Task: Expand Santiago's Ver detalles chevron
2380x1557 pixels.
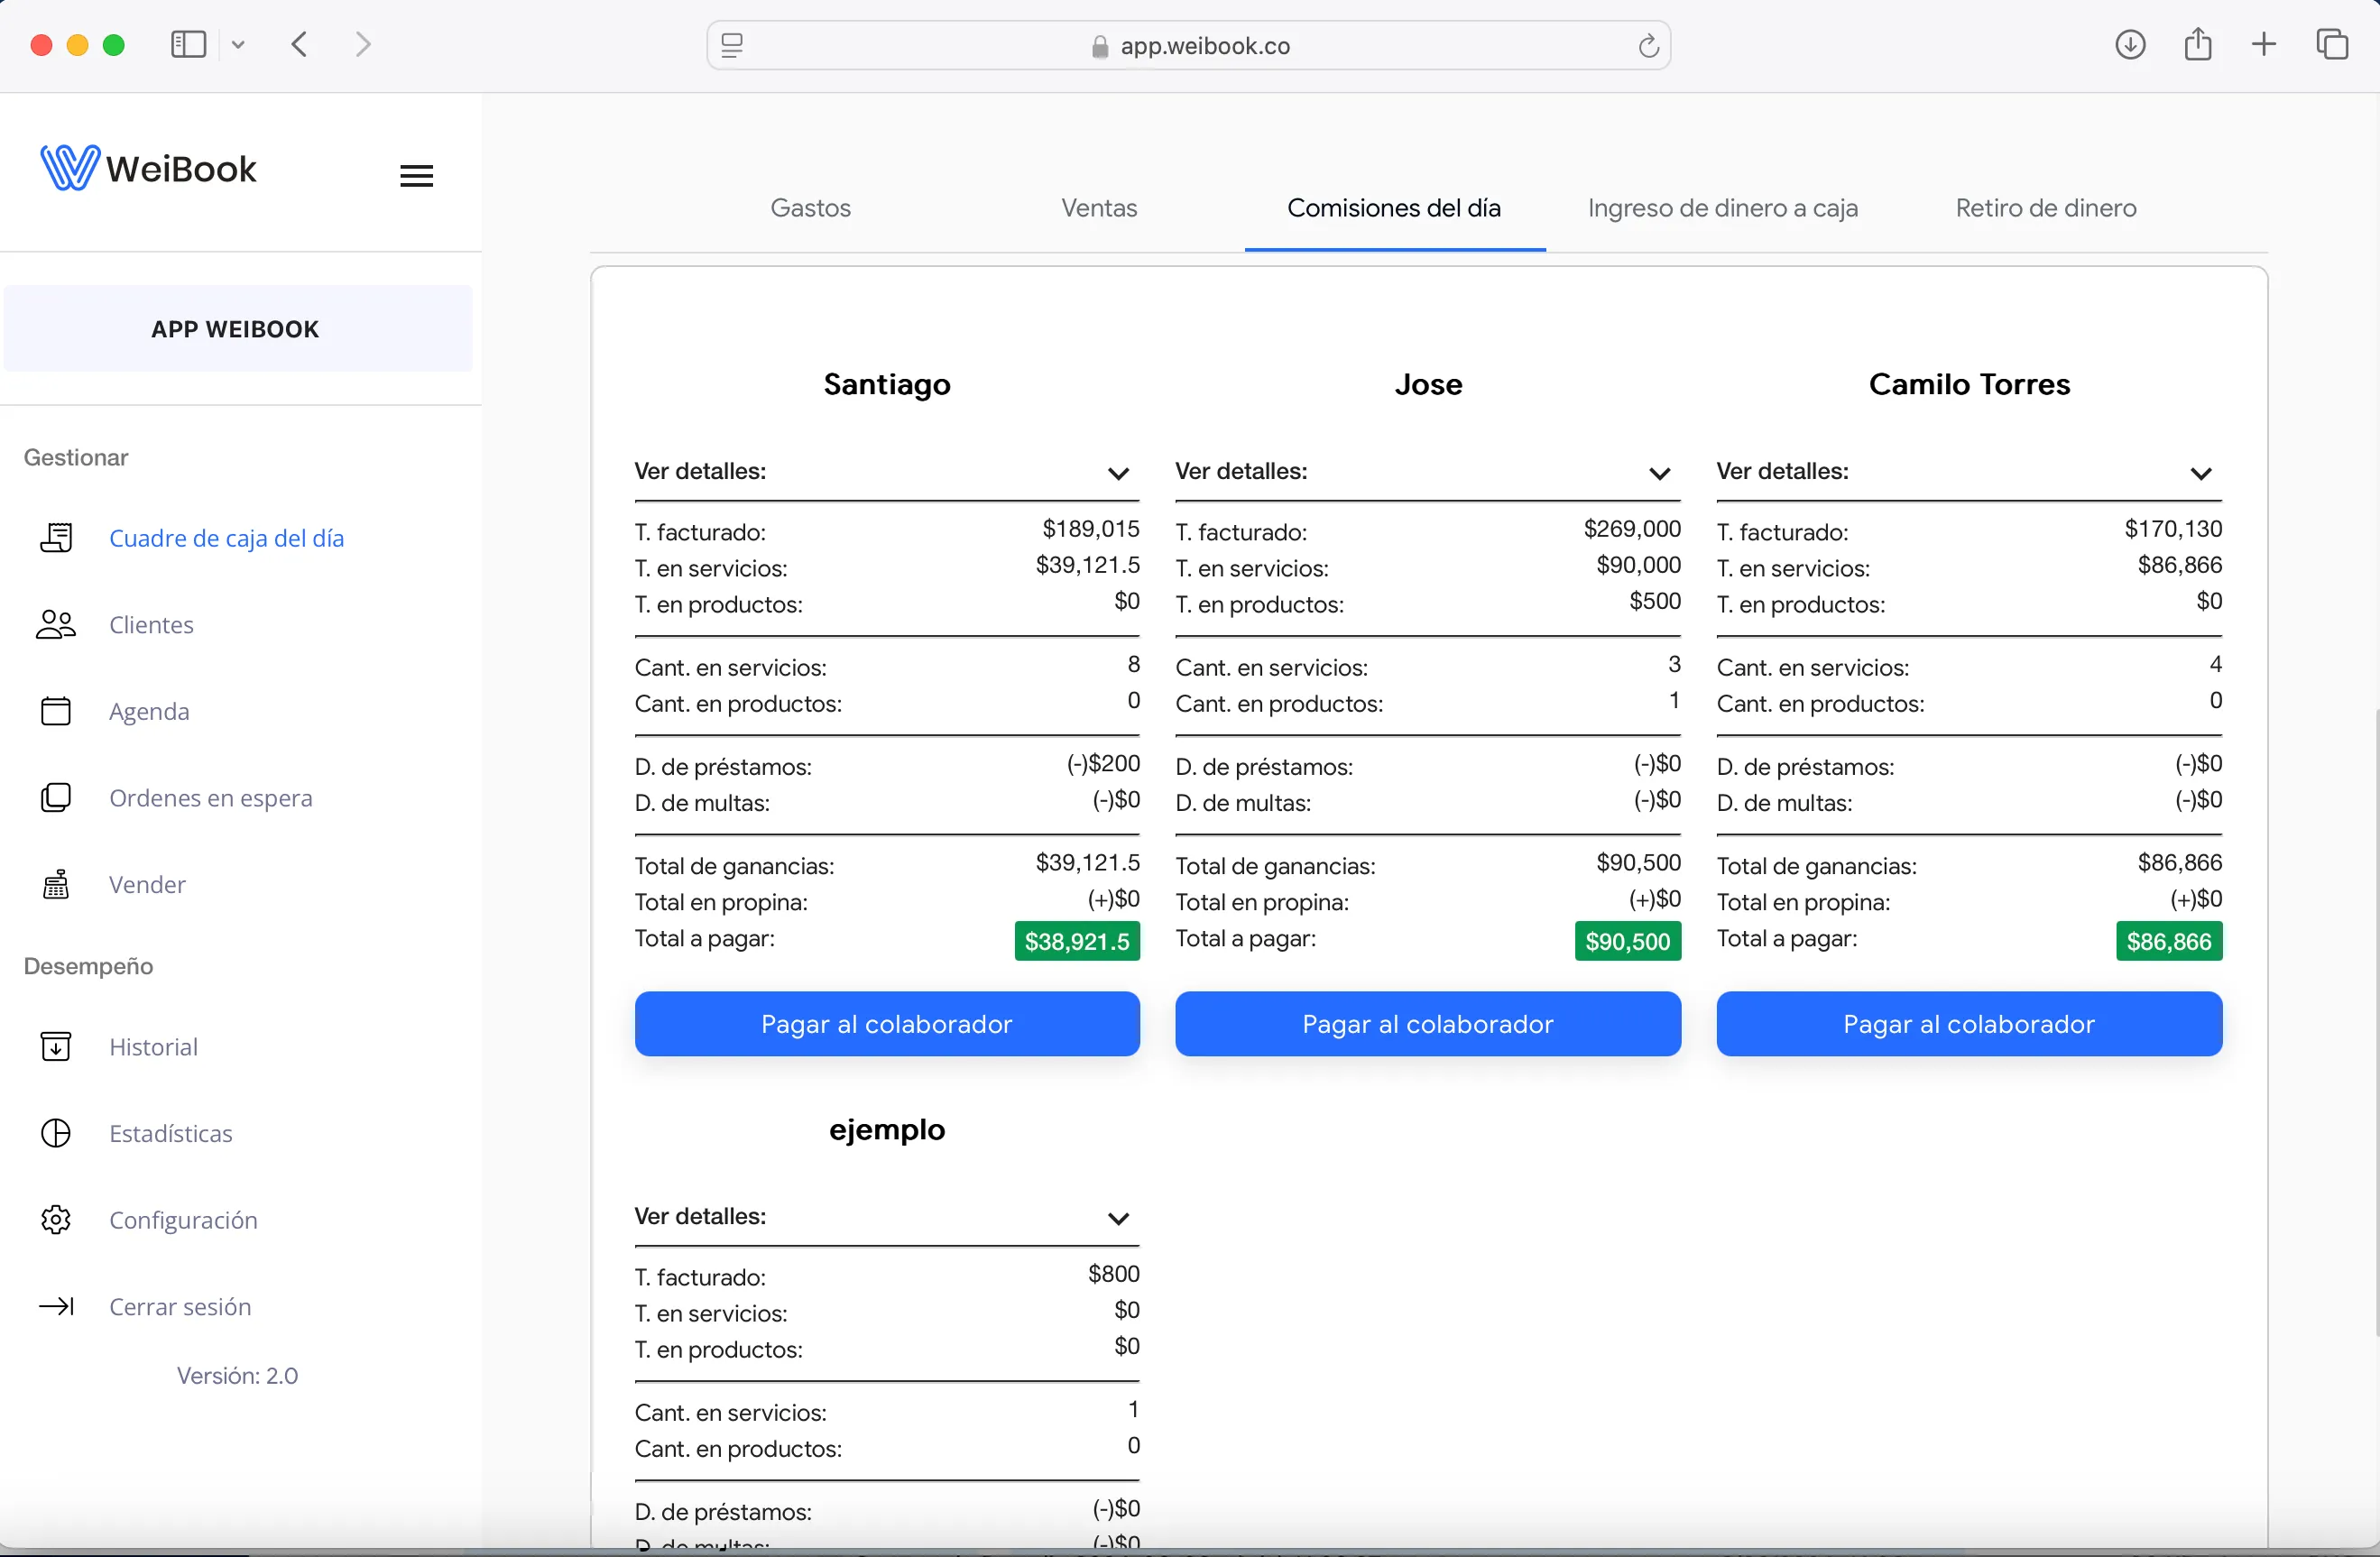Action: (1118, 473)
